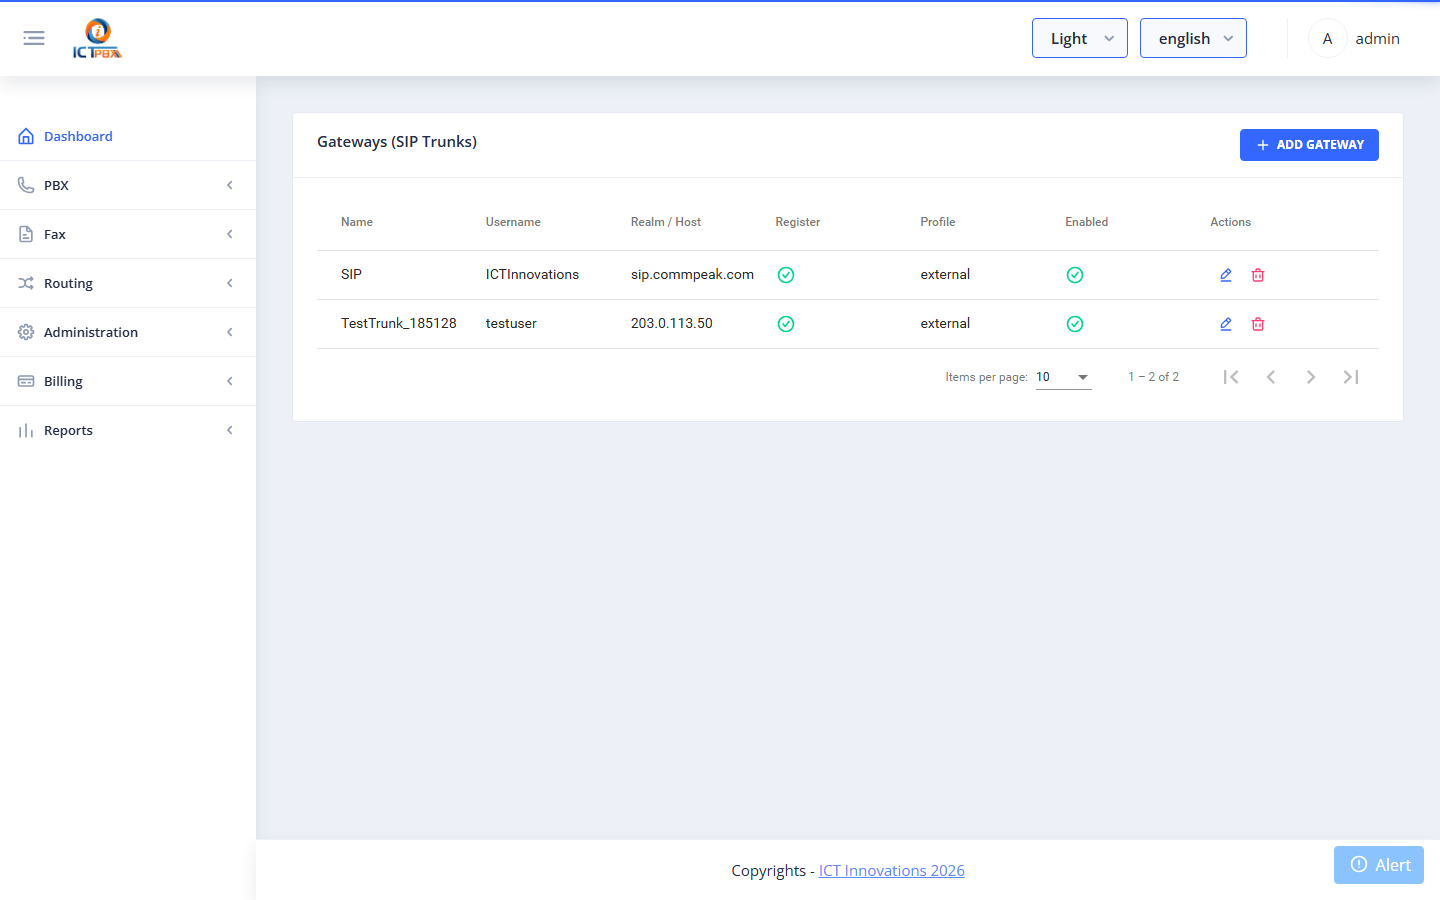Click the ICTInnovations username cell
Screen dimensions: 1440x900
point(532,274)
